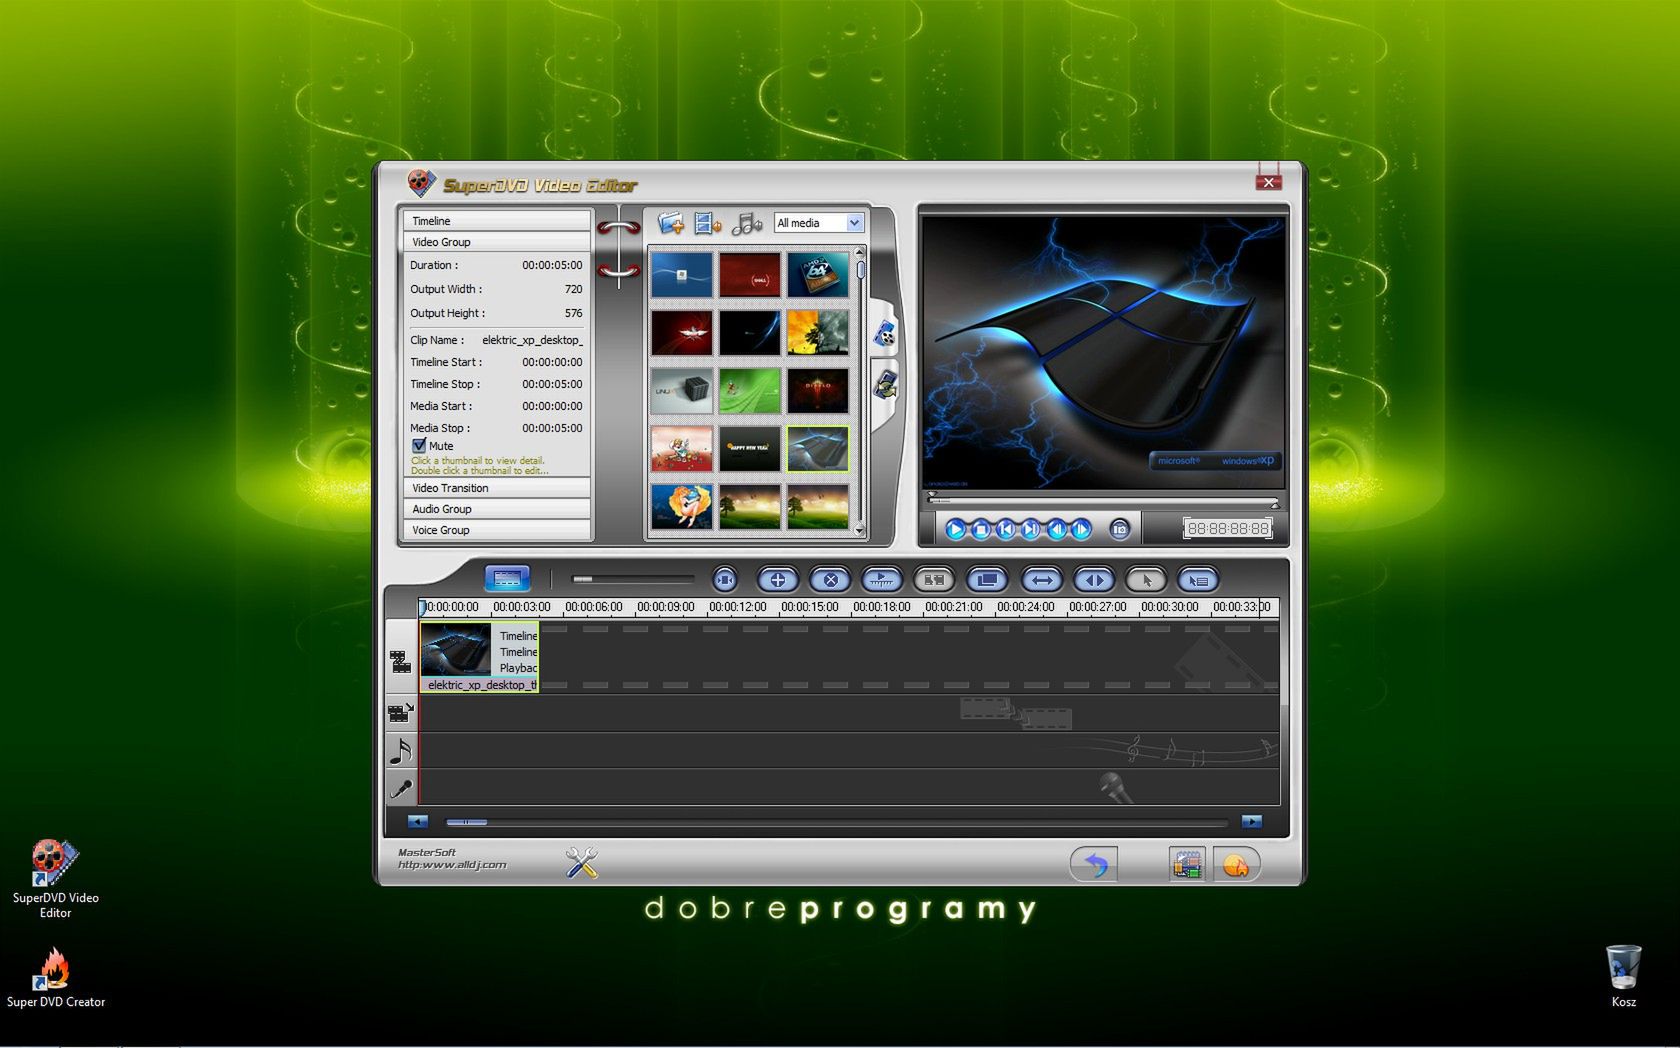
Task: Click the add media folder icon
Action: point(670,223)
